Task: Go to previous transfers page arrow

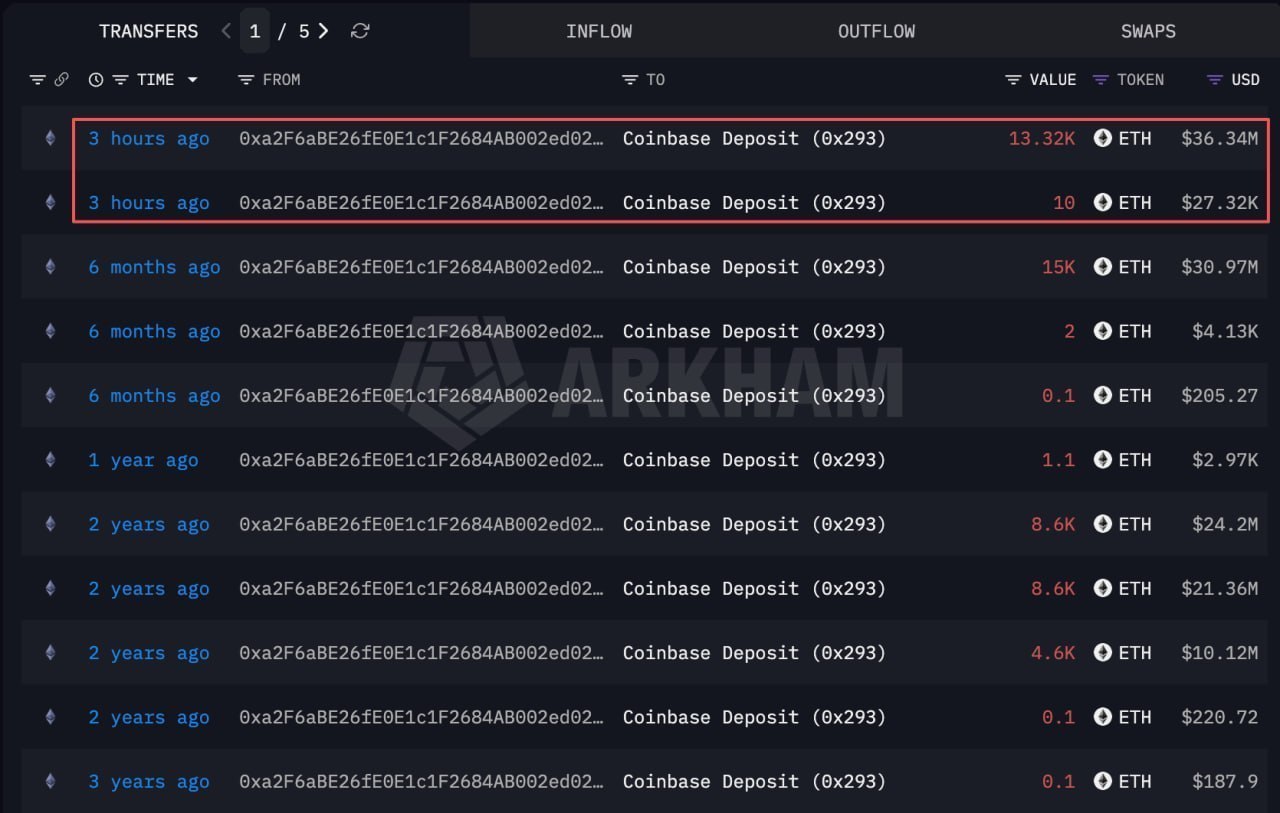Action: (x=226, y=31)
